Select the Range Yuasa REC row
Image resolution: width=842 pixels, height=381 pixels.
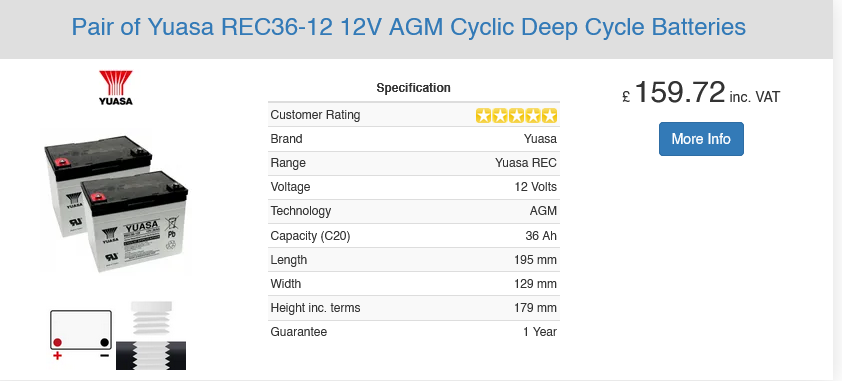click(x=413, y=163)
